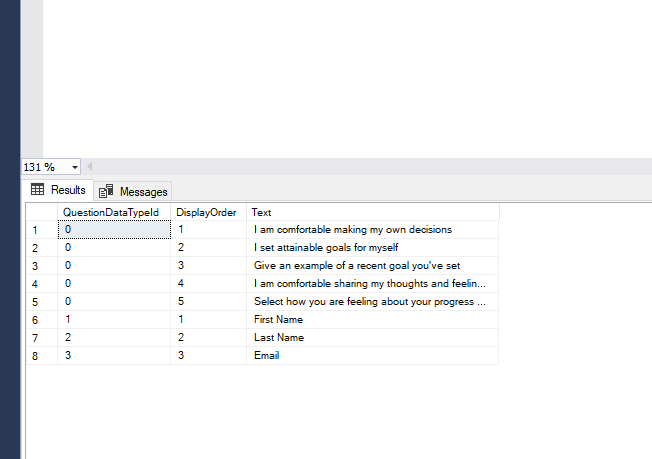Click the Text column header
This screenshot has width=652, height=459.
(x=373, y=212)
